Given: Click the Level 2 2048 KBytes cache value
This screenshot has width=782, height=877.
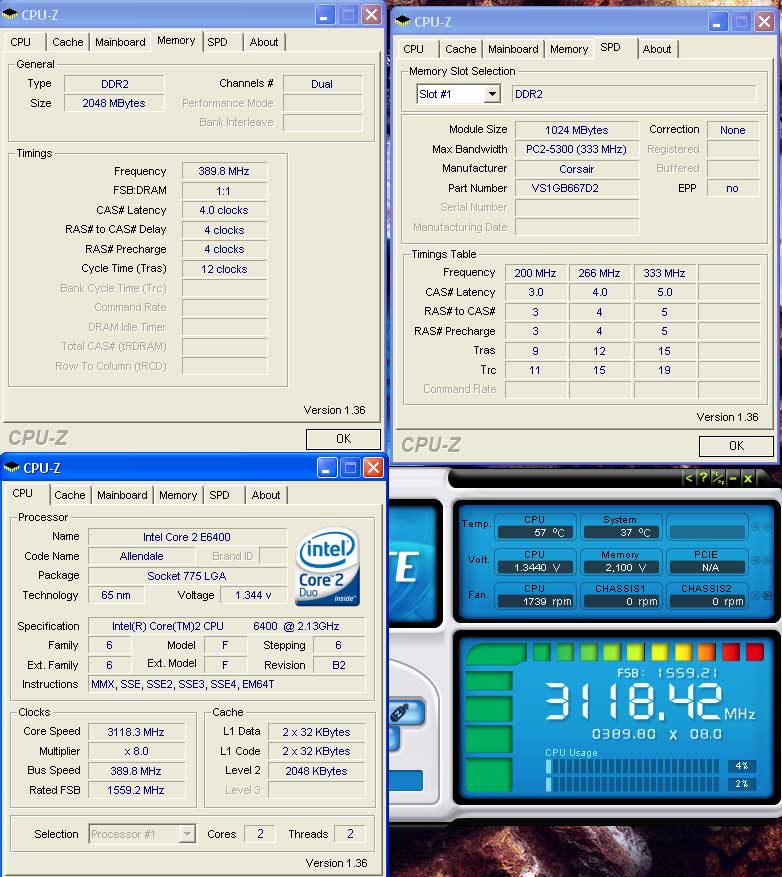Looking at the screenshot, I should click(317, 771).
